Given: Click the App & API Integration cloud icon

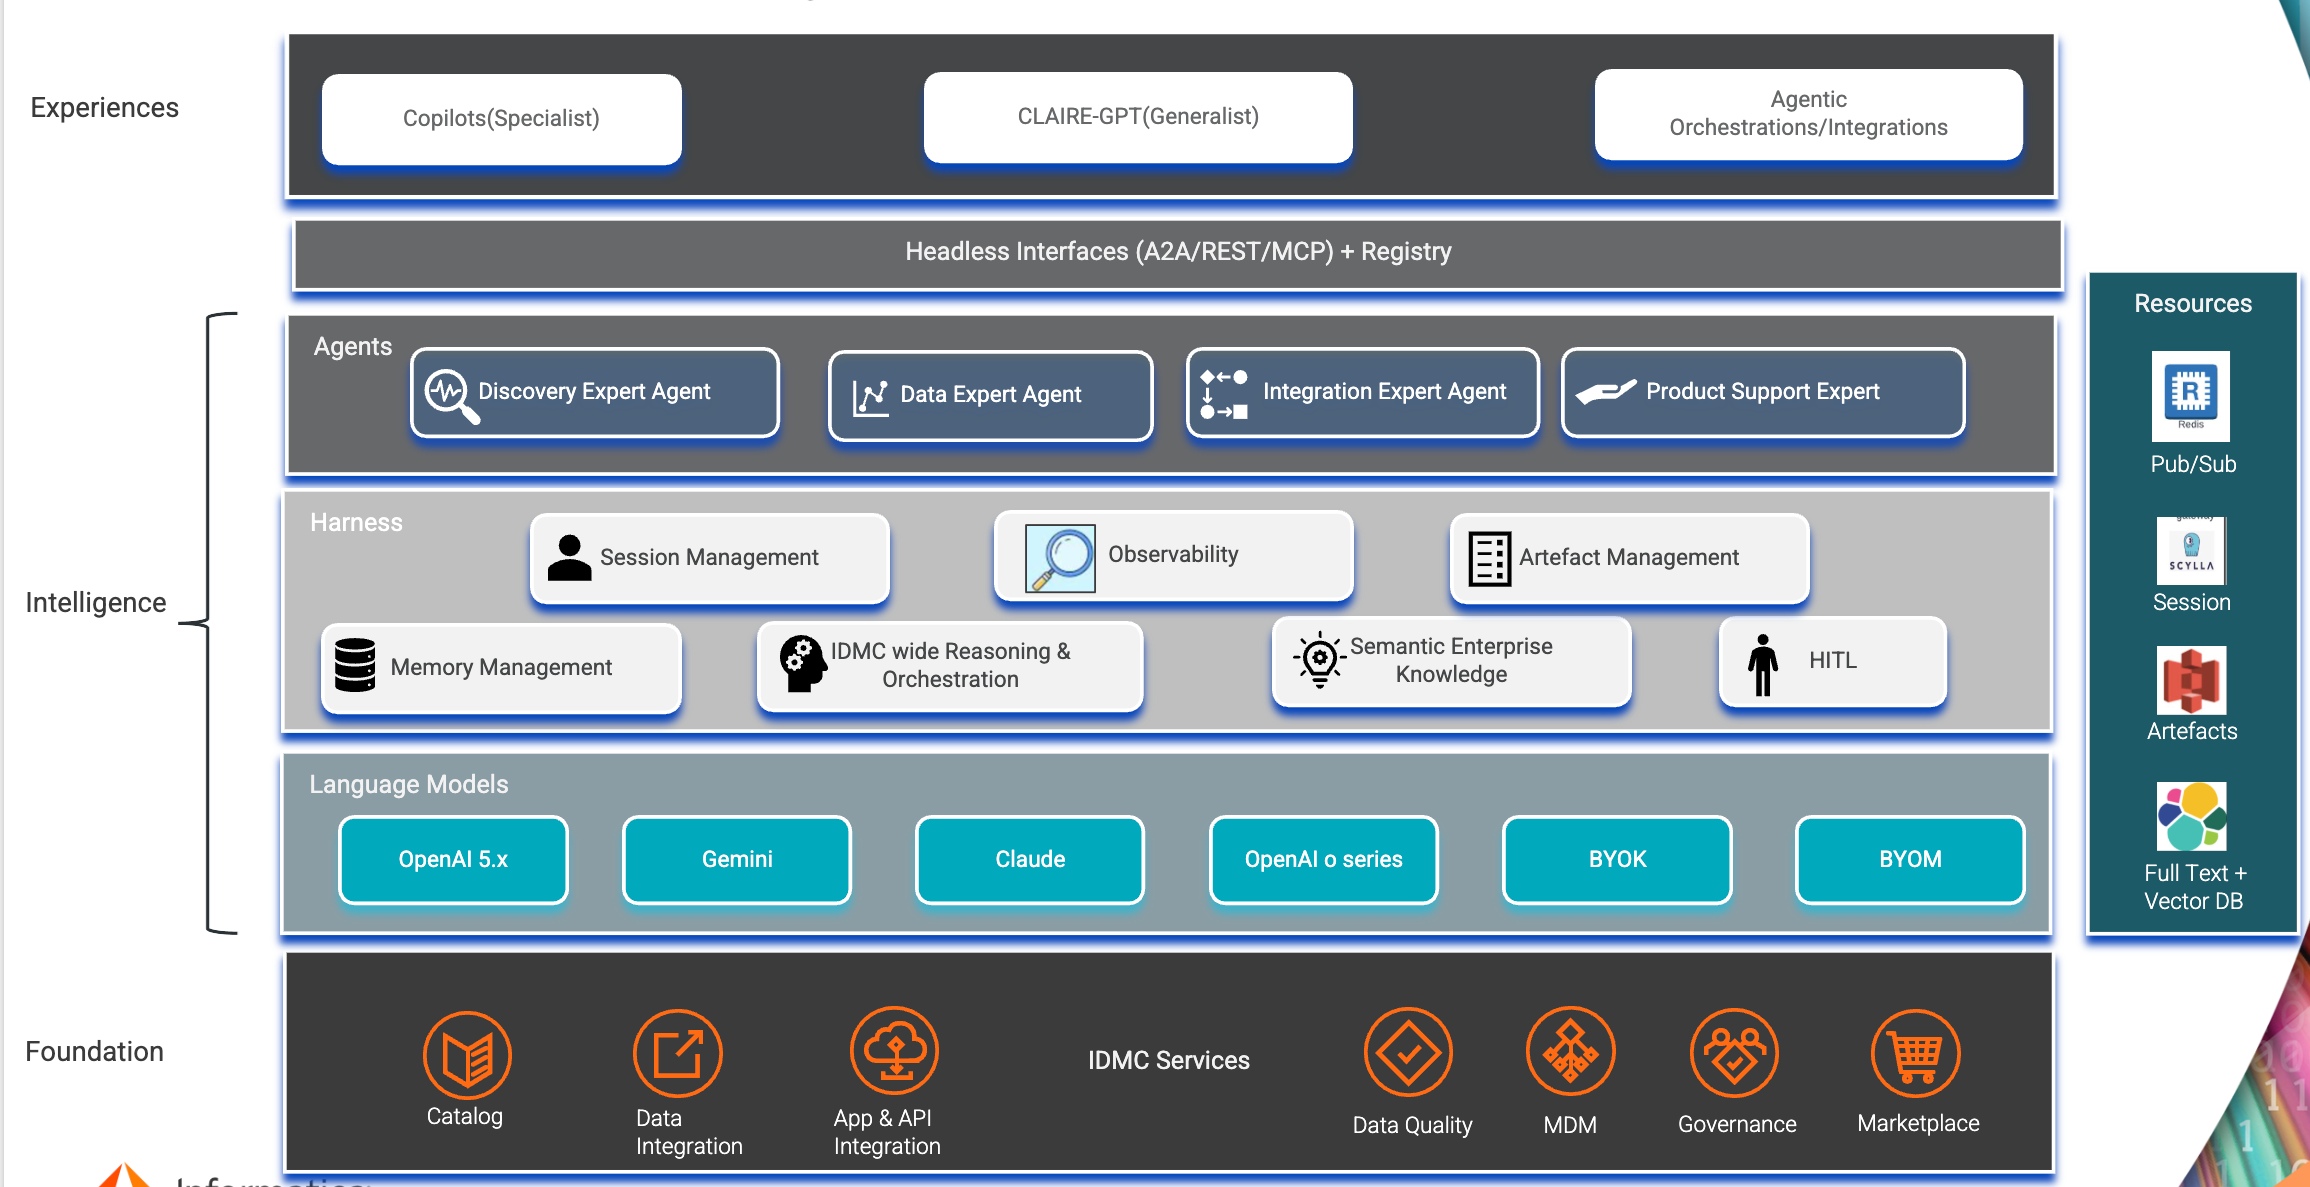Looking at the screenshot, I should tap(895, 1051).
